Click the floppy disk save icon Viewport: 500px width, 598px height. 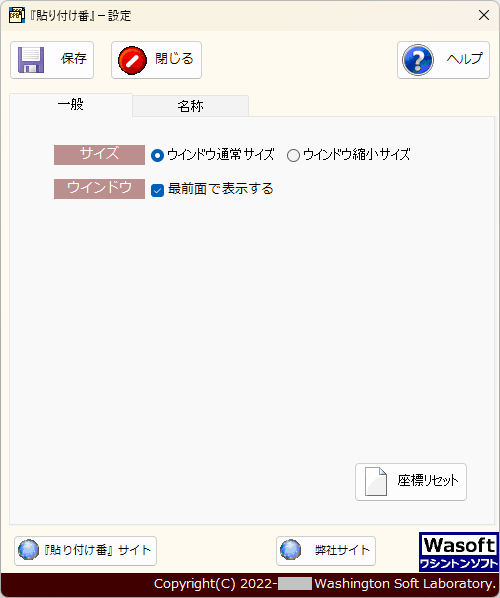(x=31, y=60)
